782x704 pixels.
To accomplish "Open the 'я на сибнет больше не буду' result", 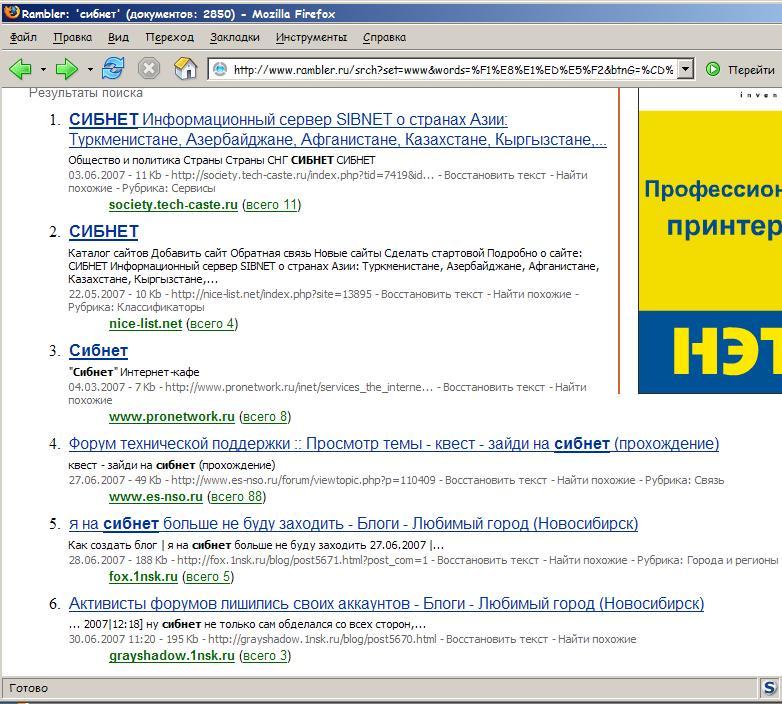I will (x=354, y=524).
